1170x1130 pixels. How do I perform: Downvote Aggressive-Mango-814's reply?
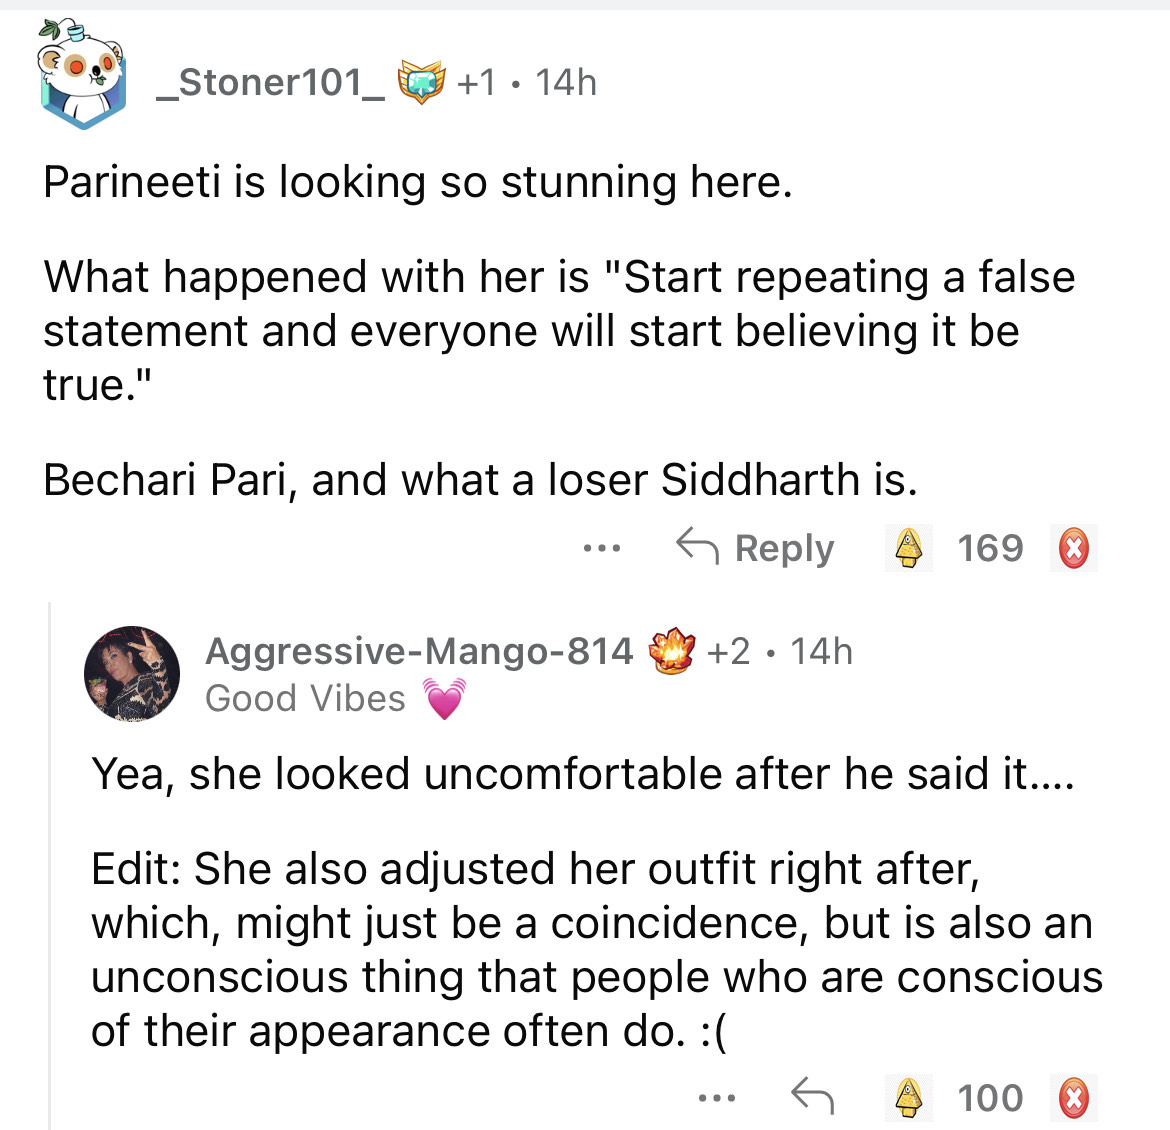coord(1073,1097)
